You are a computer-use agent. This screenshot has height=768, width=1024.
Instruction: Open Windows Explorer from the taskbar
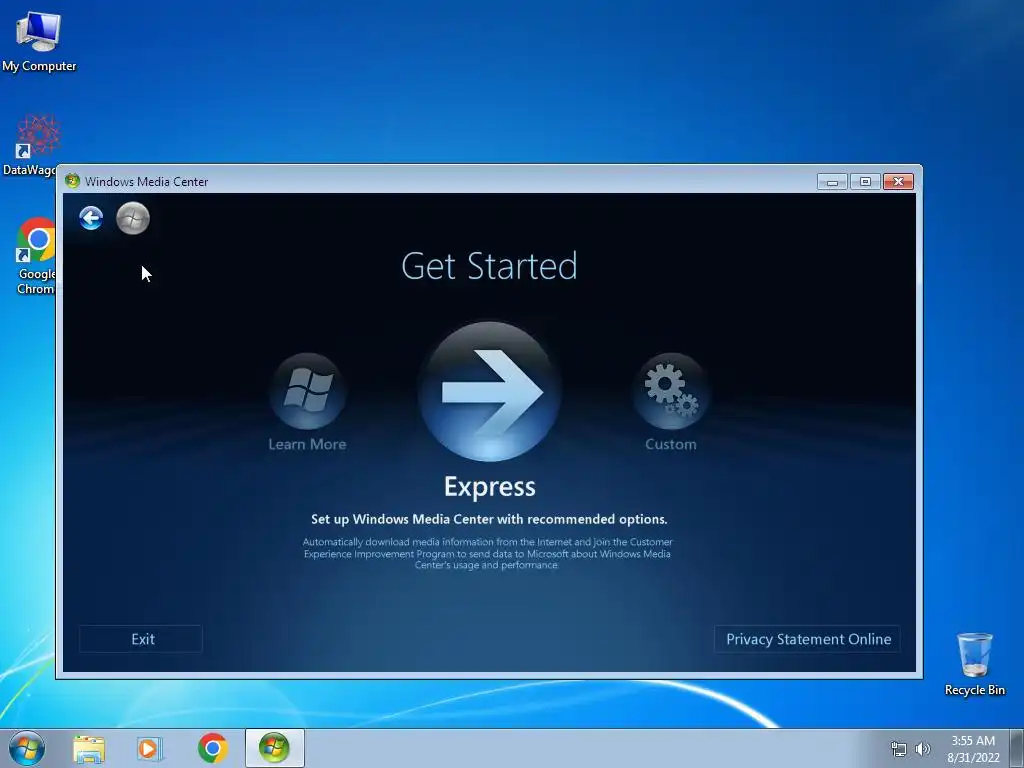89,749
